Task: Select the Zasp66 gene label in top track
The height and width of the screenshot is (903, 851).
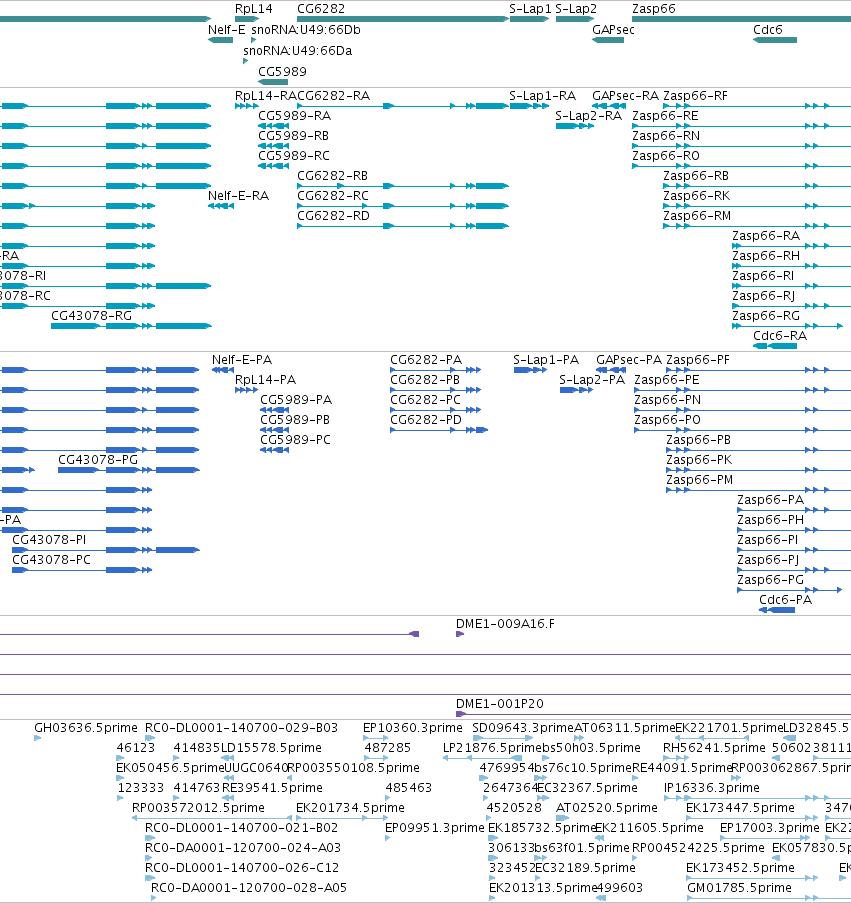Action: coord(654,9)
